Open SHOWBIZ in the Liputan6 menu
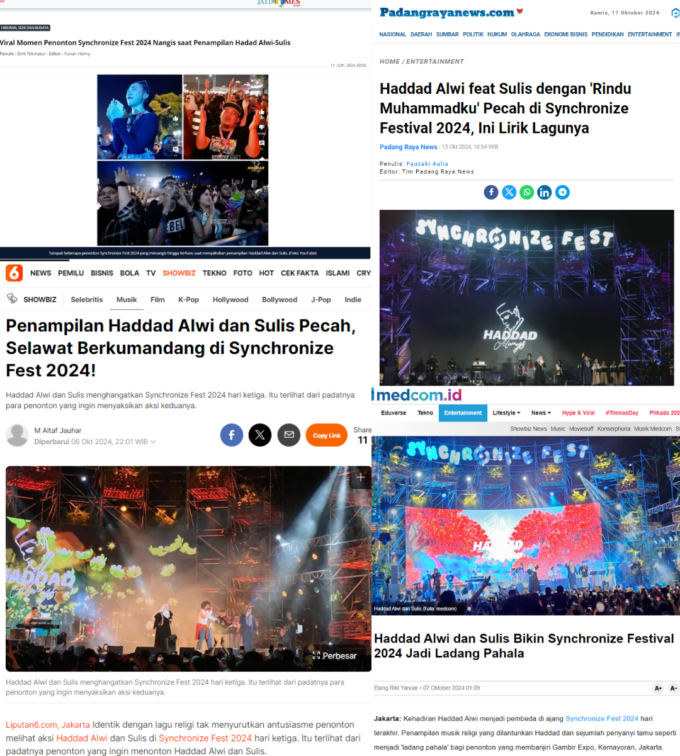The width and height of the screenshot is (680, 756). point(179,273)
